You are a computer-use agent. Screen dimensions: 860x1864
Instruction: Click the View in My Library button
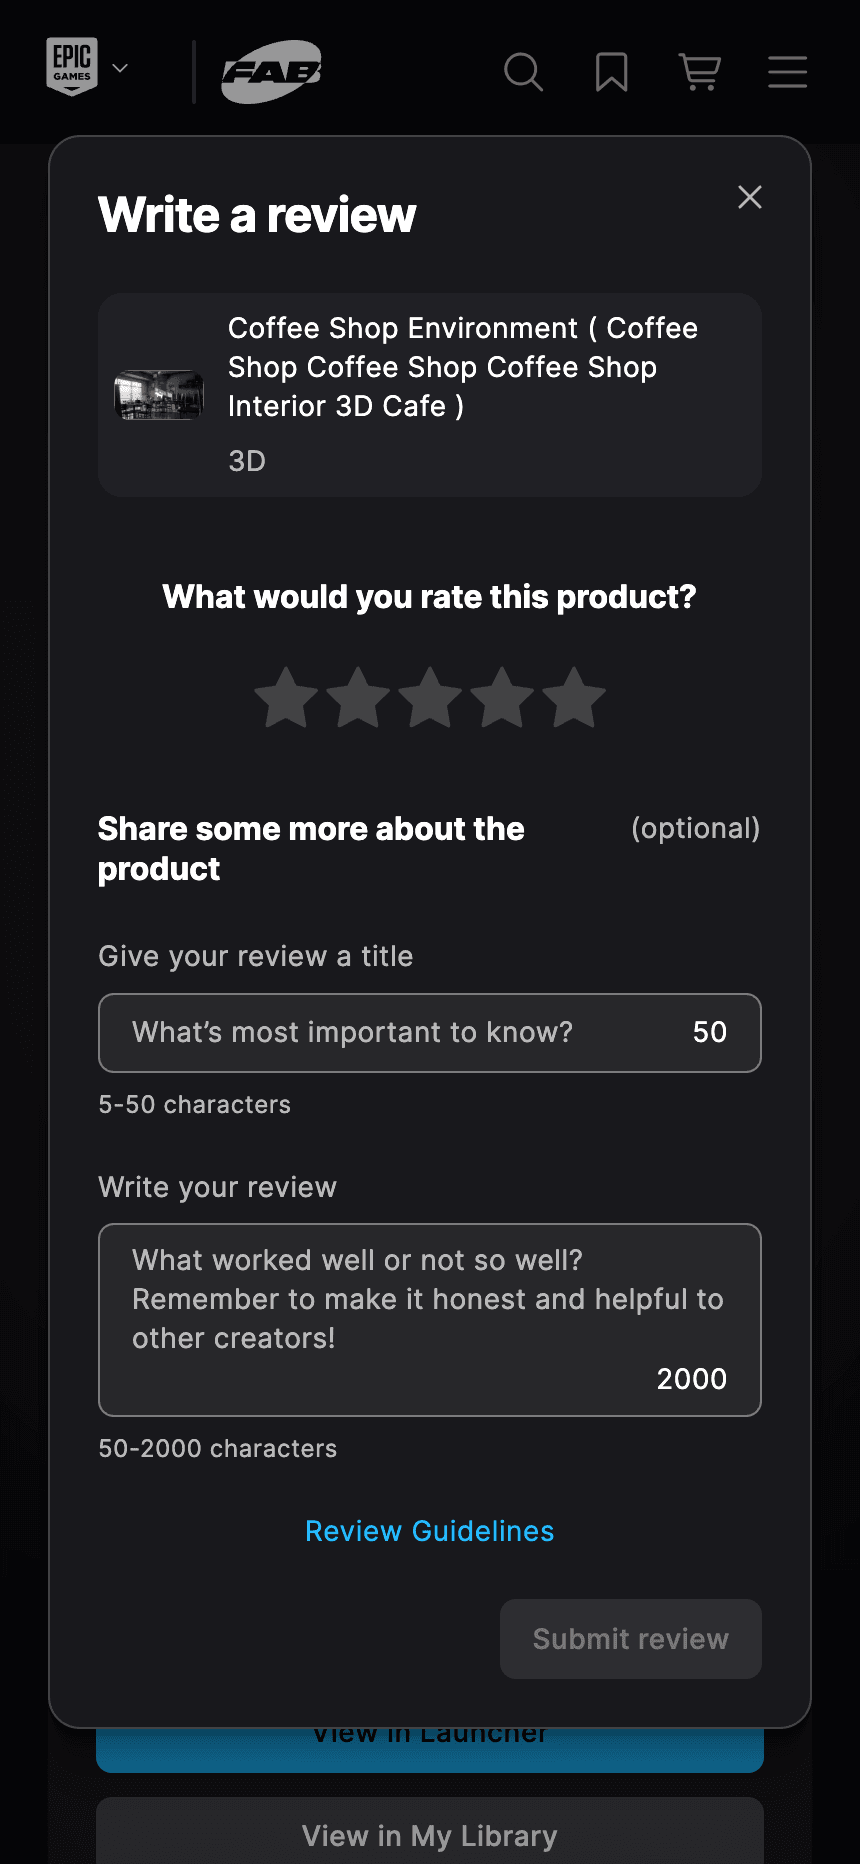430,1835
